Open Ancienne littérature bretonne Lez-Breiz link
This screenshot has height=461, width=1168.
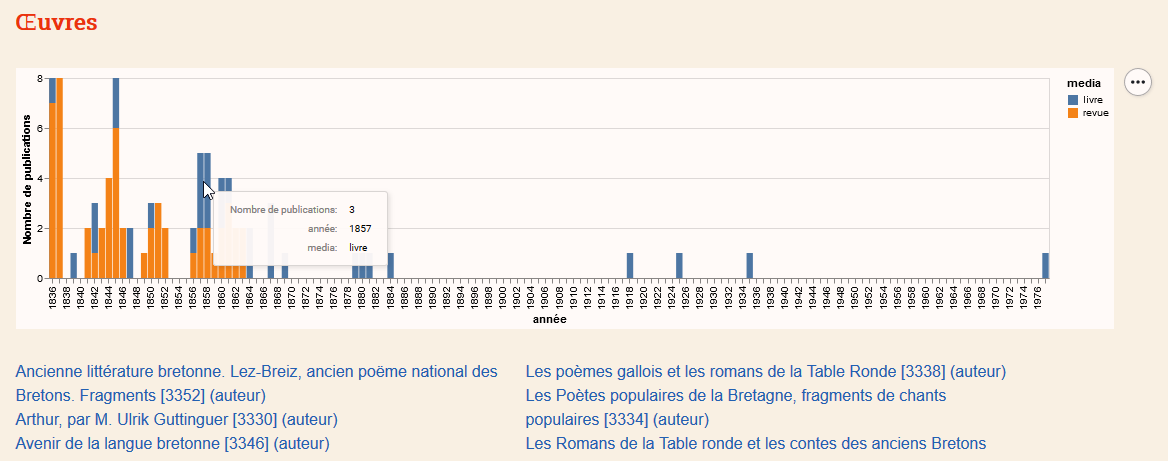point(256,383)
